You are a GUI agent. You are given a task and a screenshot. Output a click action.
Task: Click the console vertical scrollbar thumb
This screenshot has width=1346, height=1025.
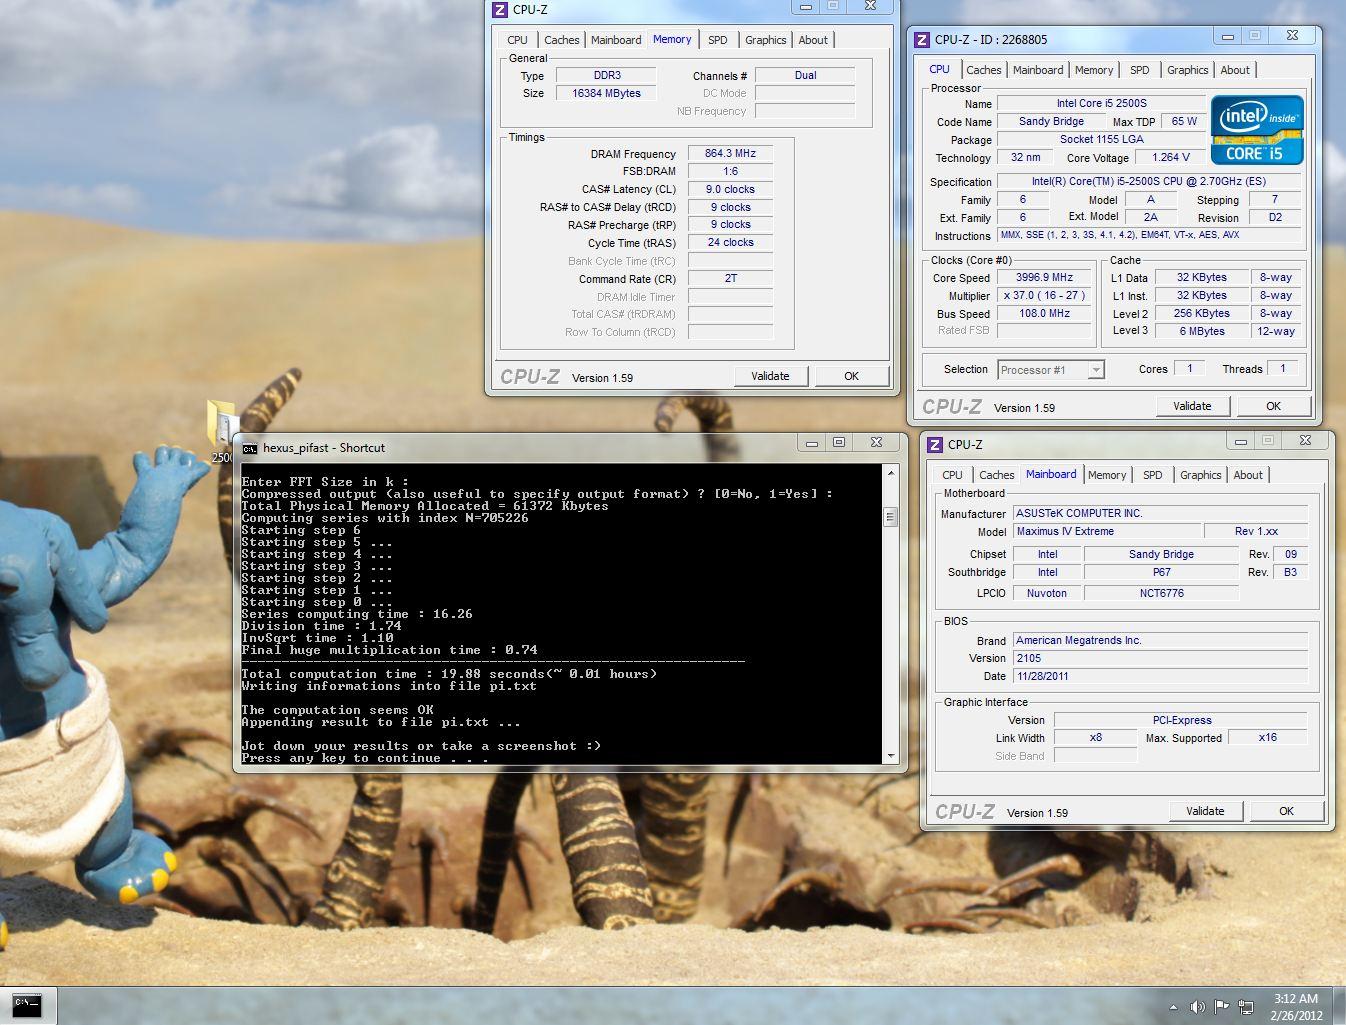pyautogui.click(x=890, y=516)
